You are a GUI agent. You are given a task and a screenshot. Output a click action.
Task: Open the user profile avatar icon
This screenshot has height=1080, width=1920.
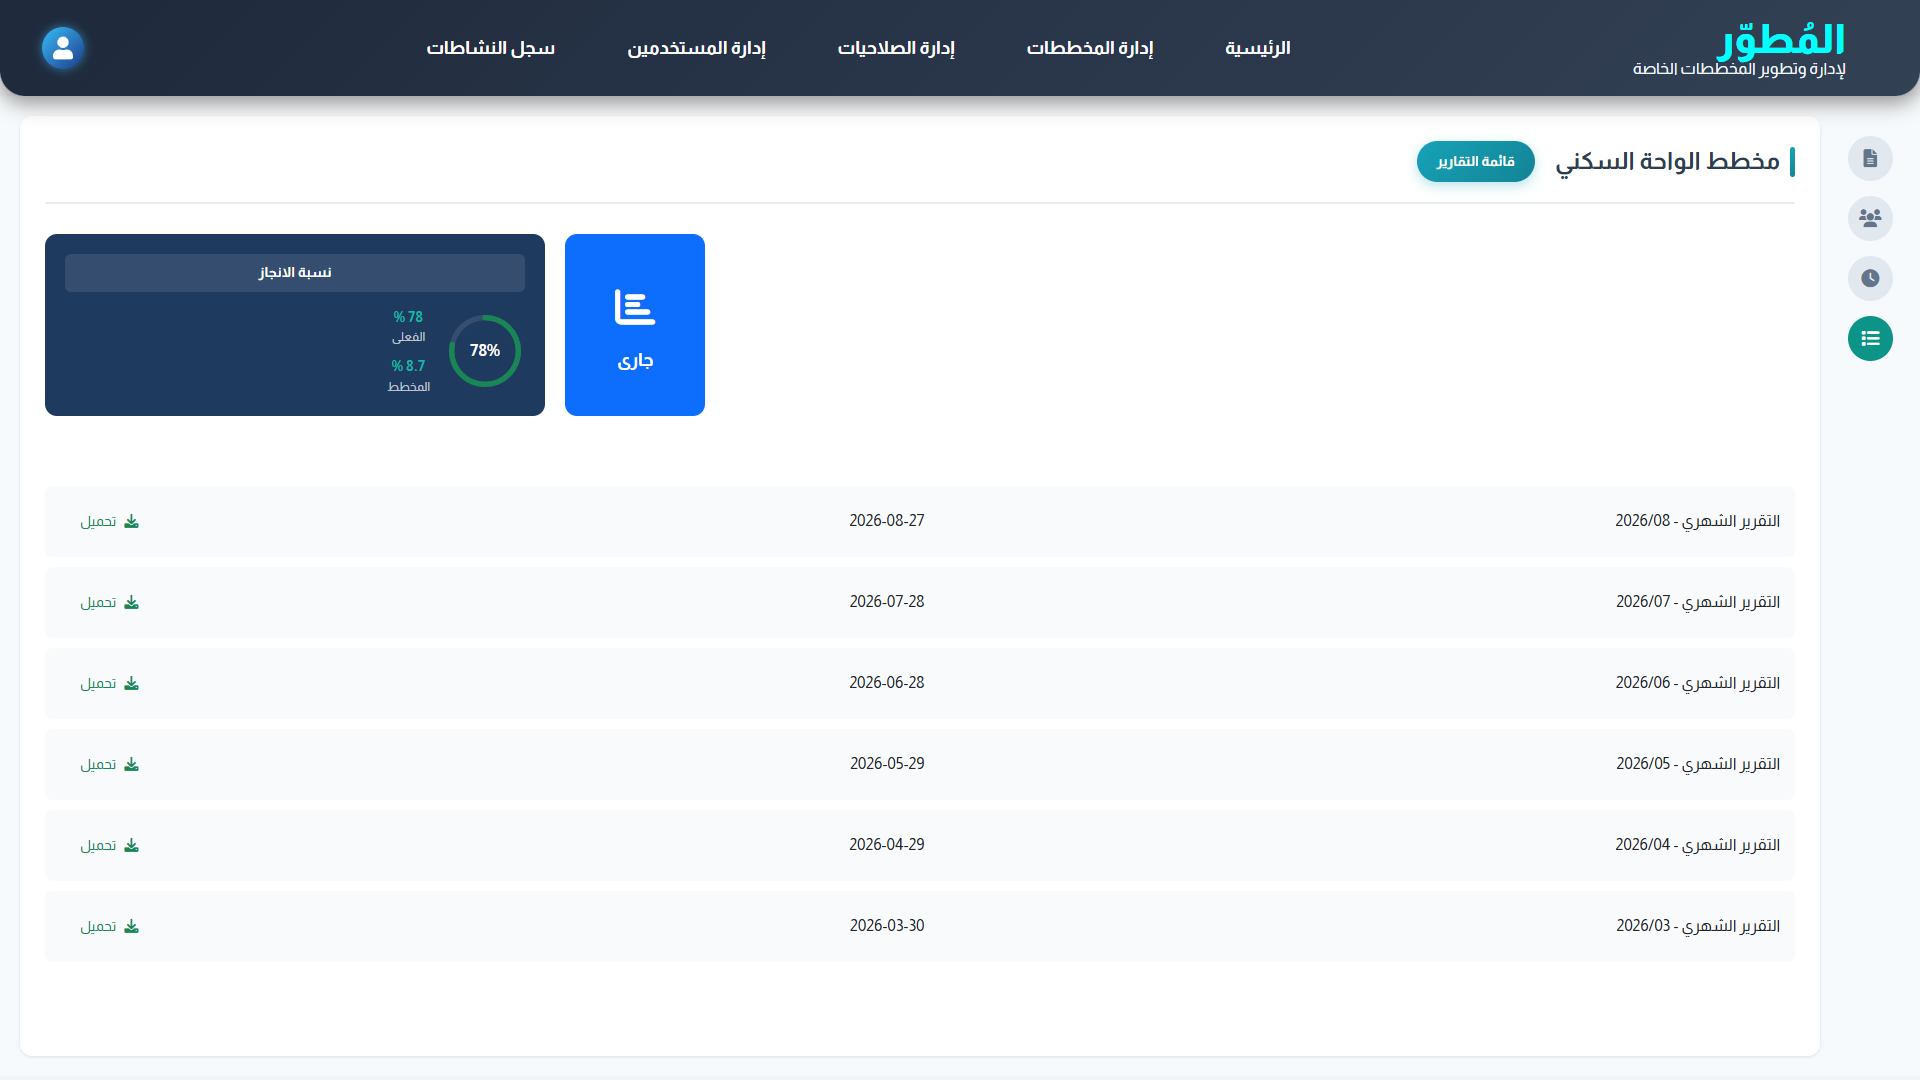click(x=63, y=48)
